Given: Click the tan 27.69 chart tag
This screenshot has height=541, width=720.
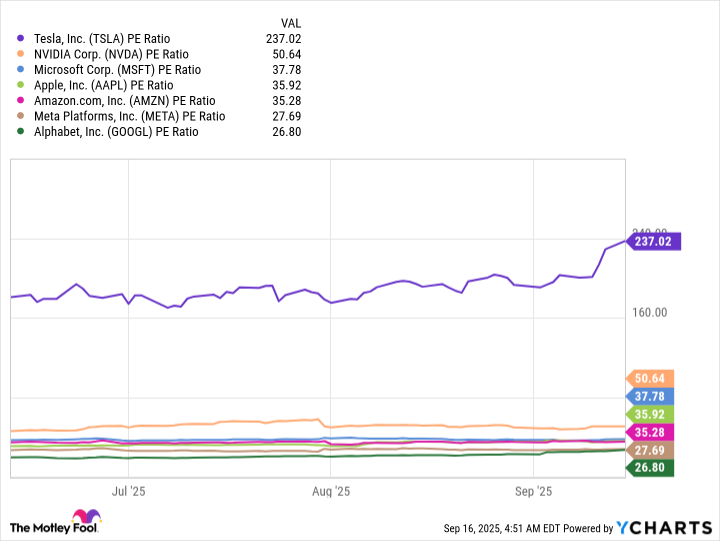Looking at the screenshot, I should tap(650, 450).
